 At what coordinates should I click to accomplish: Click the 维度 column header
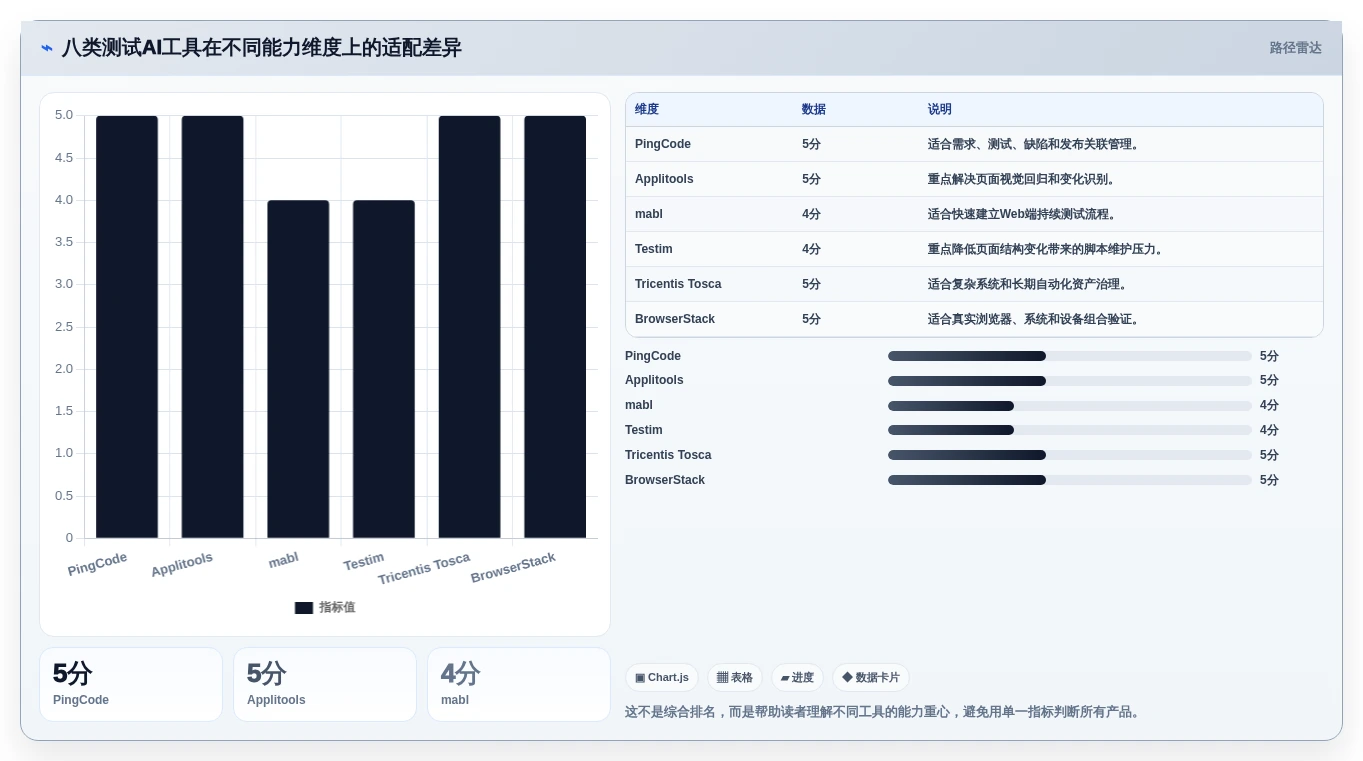pyautogui.click(x=647, y=109)
